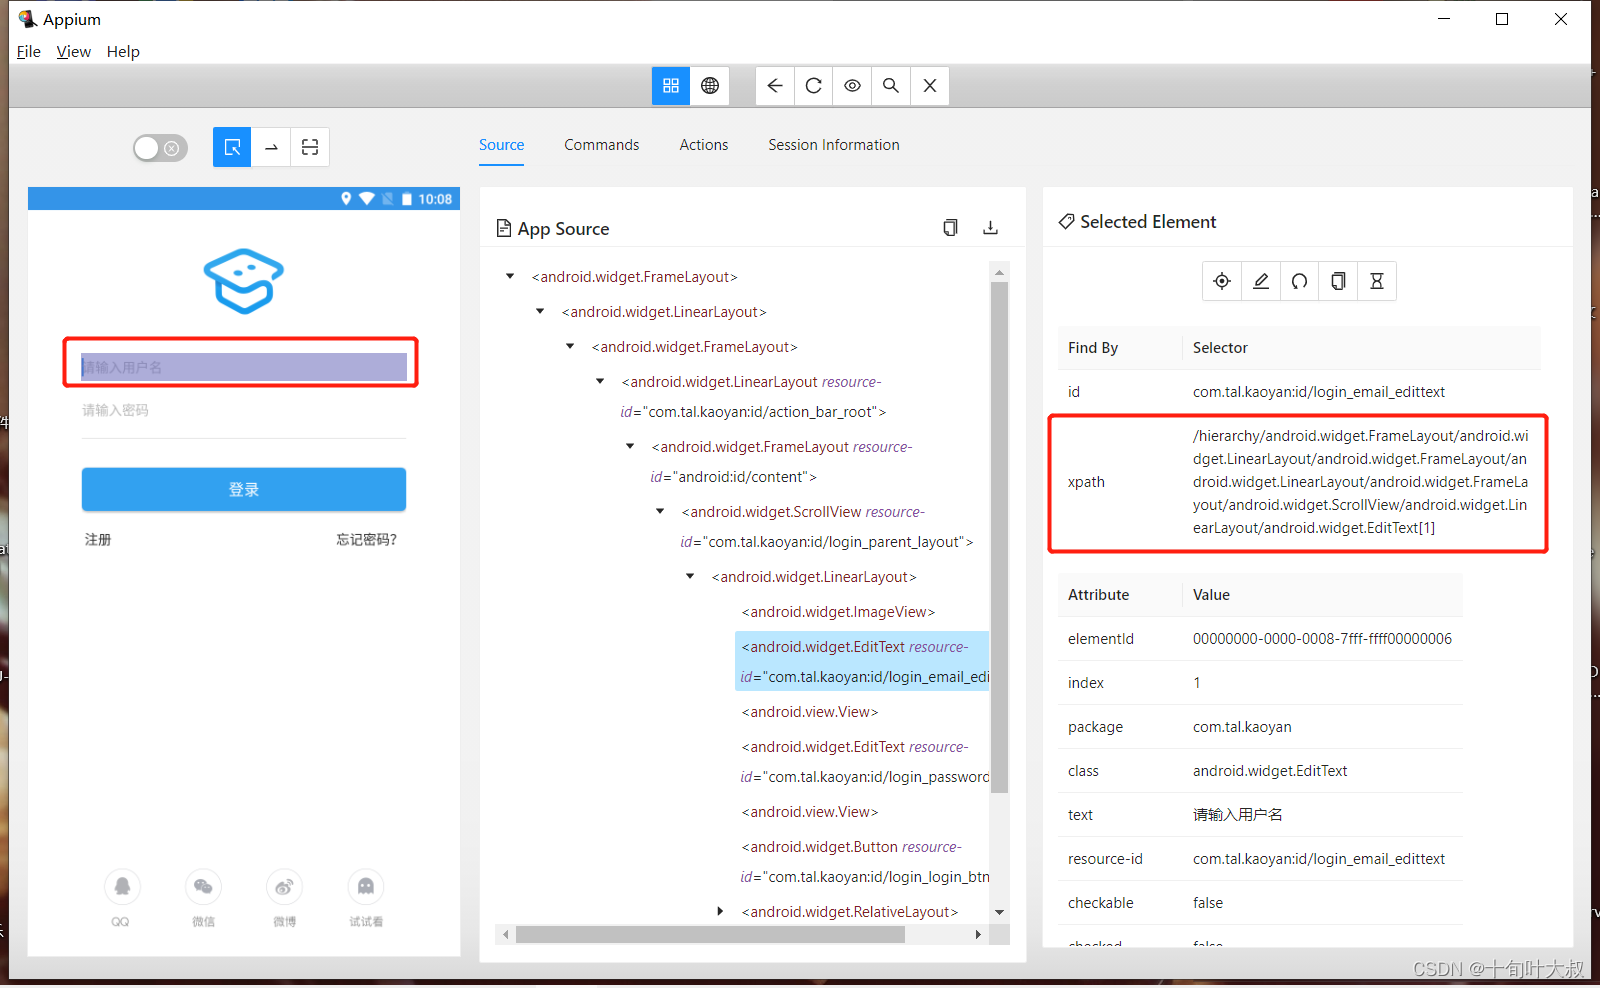Collapse the second android.widget.FrameLayout node
The image size is (1600, 988).
tap(570, 346)
